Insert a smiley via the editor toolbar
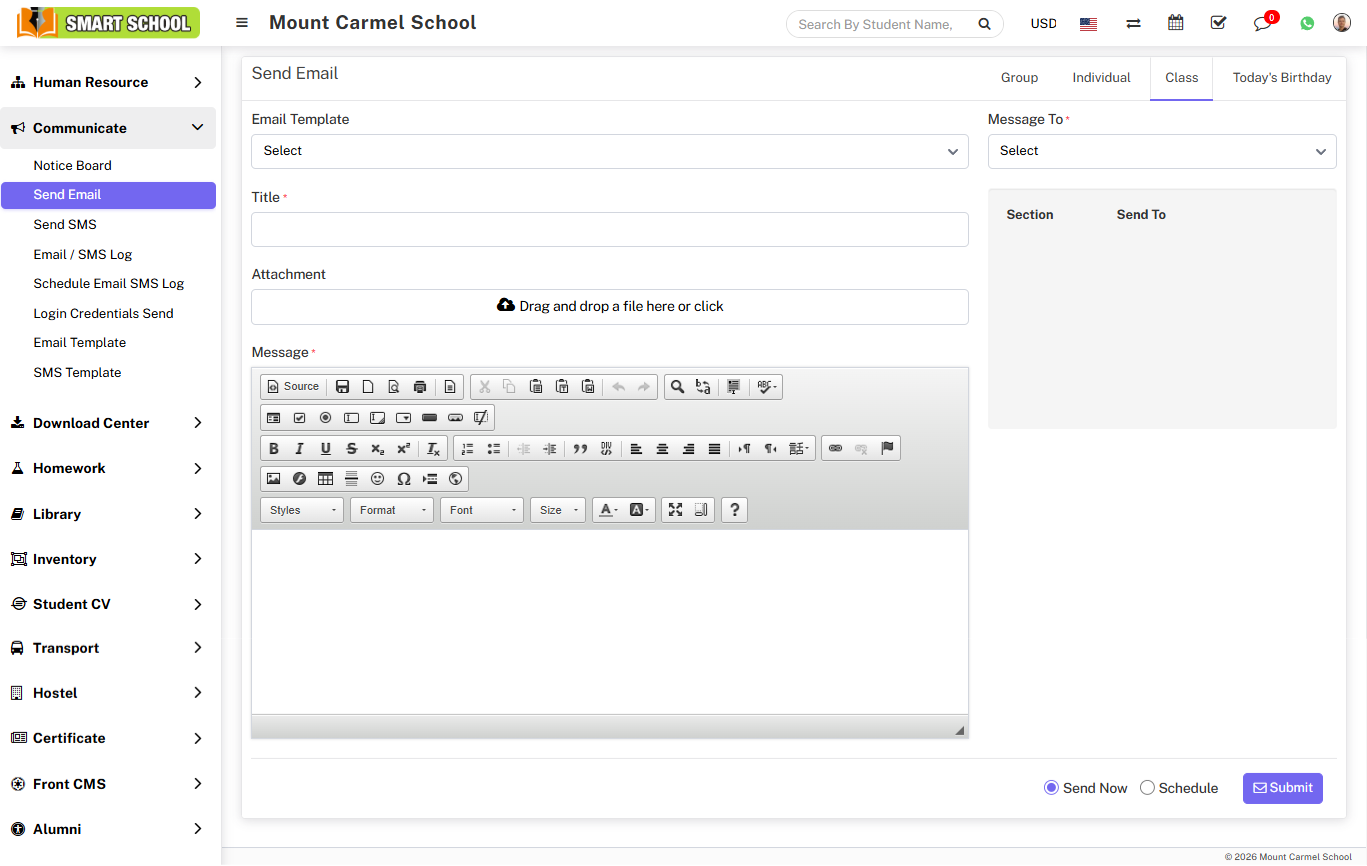The height and width of the screenshot is (866, 1367). click(x=377, y=479)
